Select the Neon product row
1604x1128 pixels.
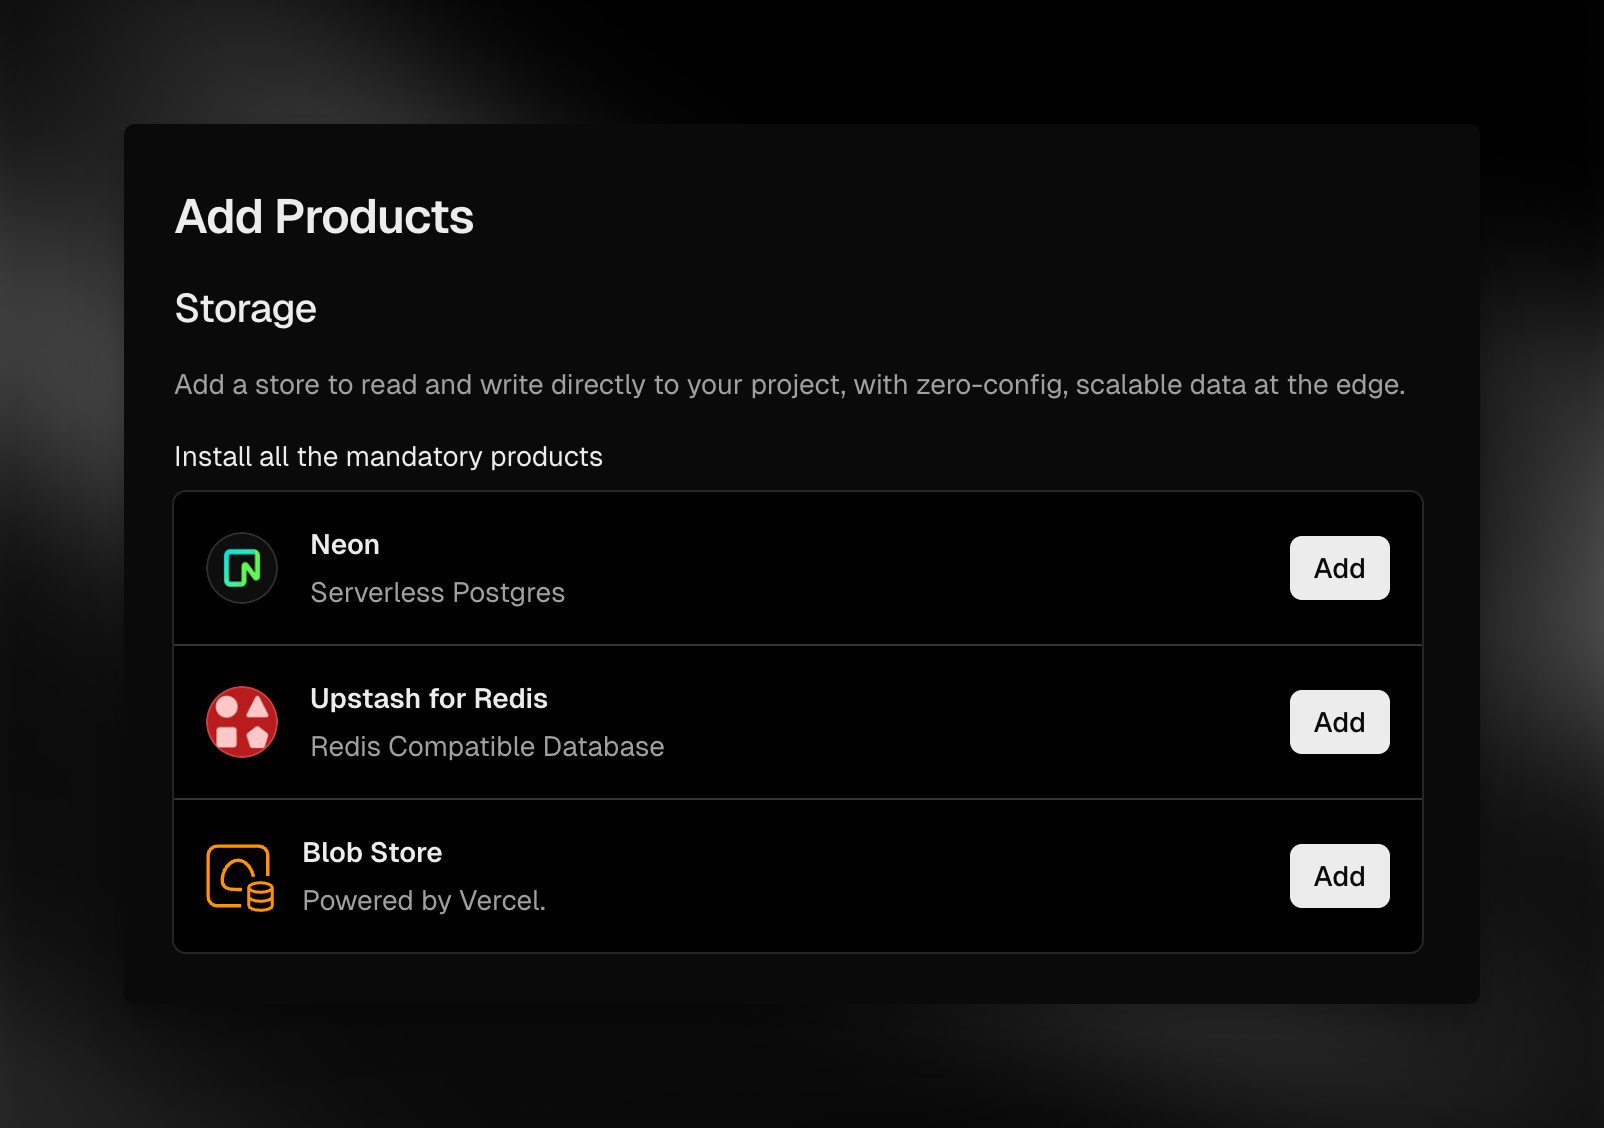click(700, 568)
